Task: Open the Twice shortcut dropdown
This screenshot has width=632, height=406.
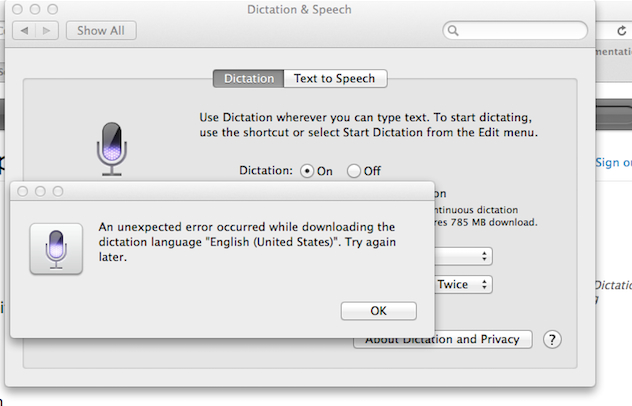Action: click(464, 285)
